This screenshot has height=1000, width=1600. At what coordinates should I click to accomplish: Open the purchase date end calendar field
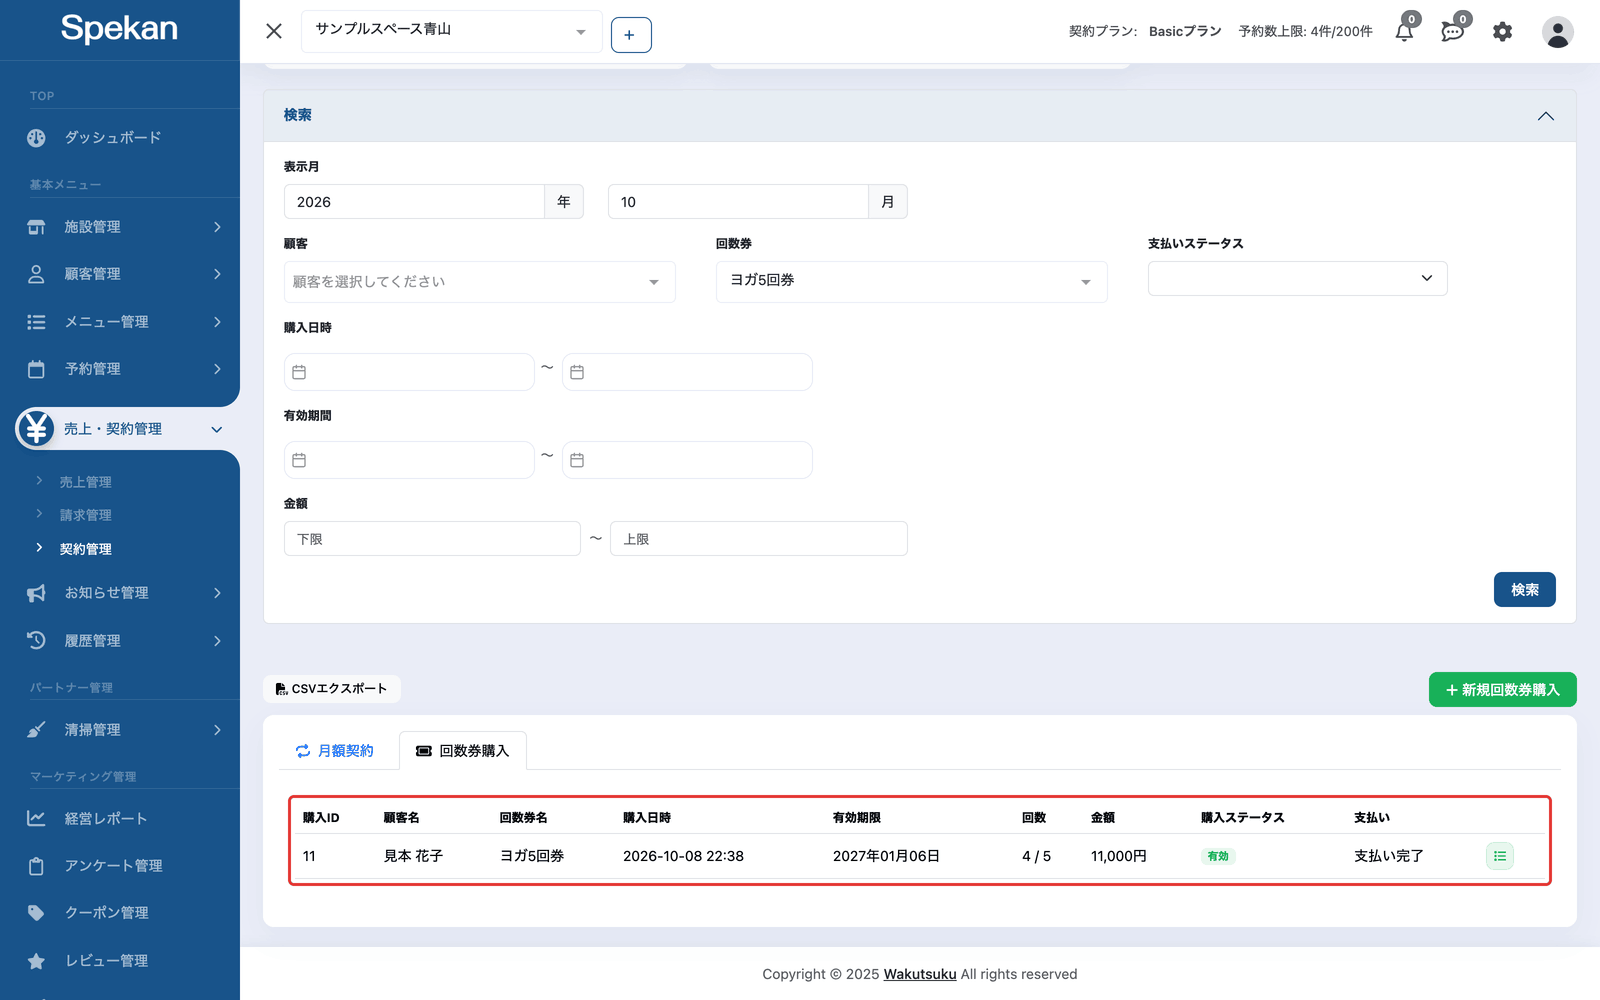pyautogui.click(x=687, y=372)
